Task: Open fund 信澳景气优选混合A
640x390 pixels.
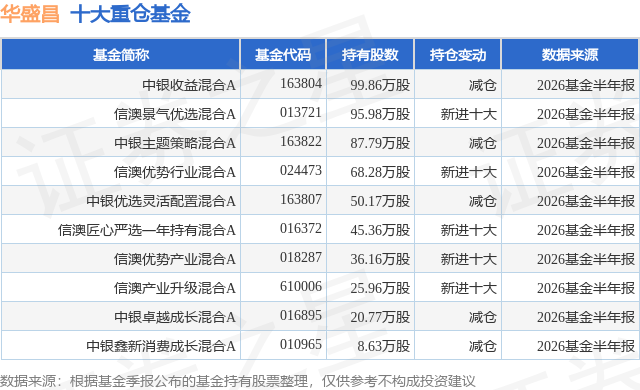Action: (x=175, y=114)
